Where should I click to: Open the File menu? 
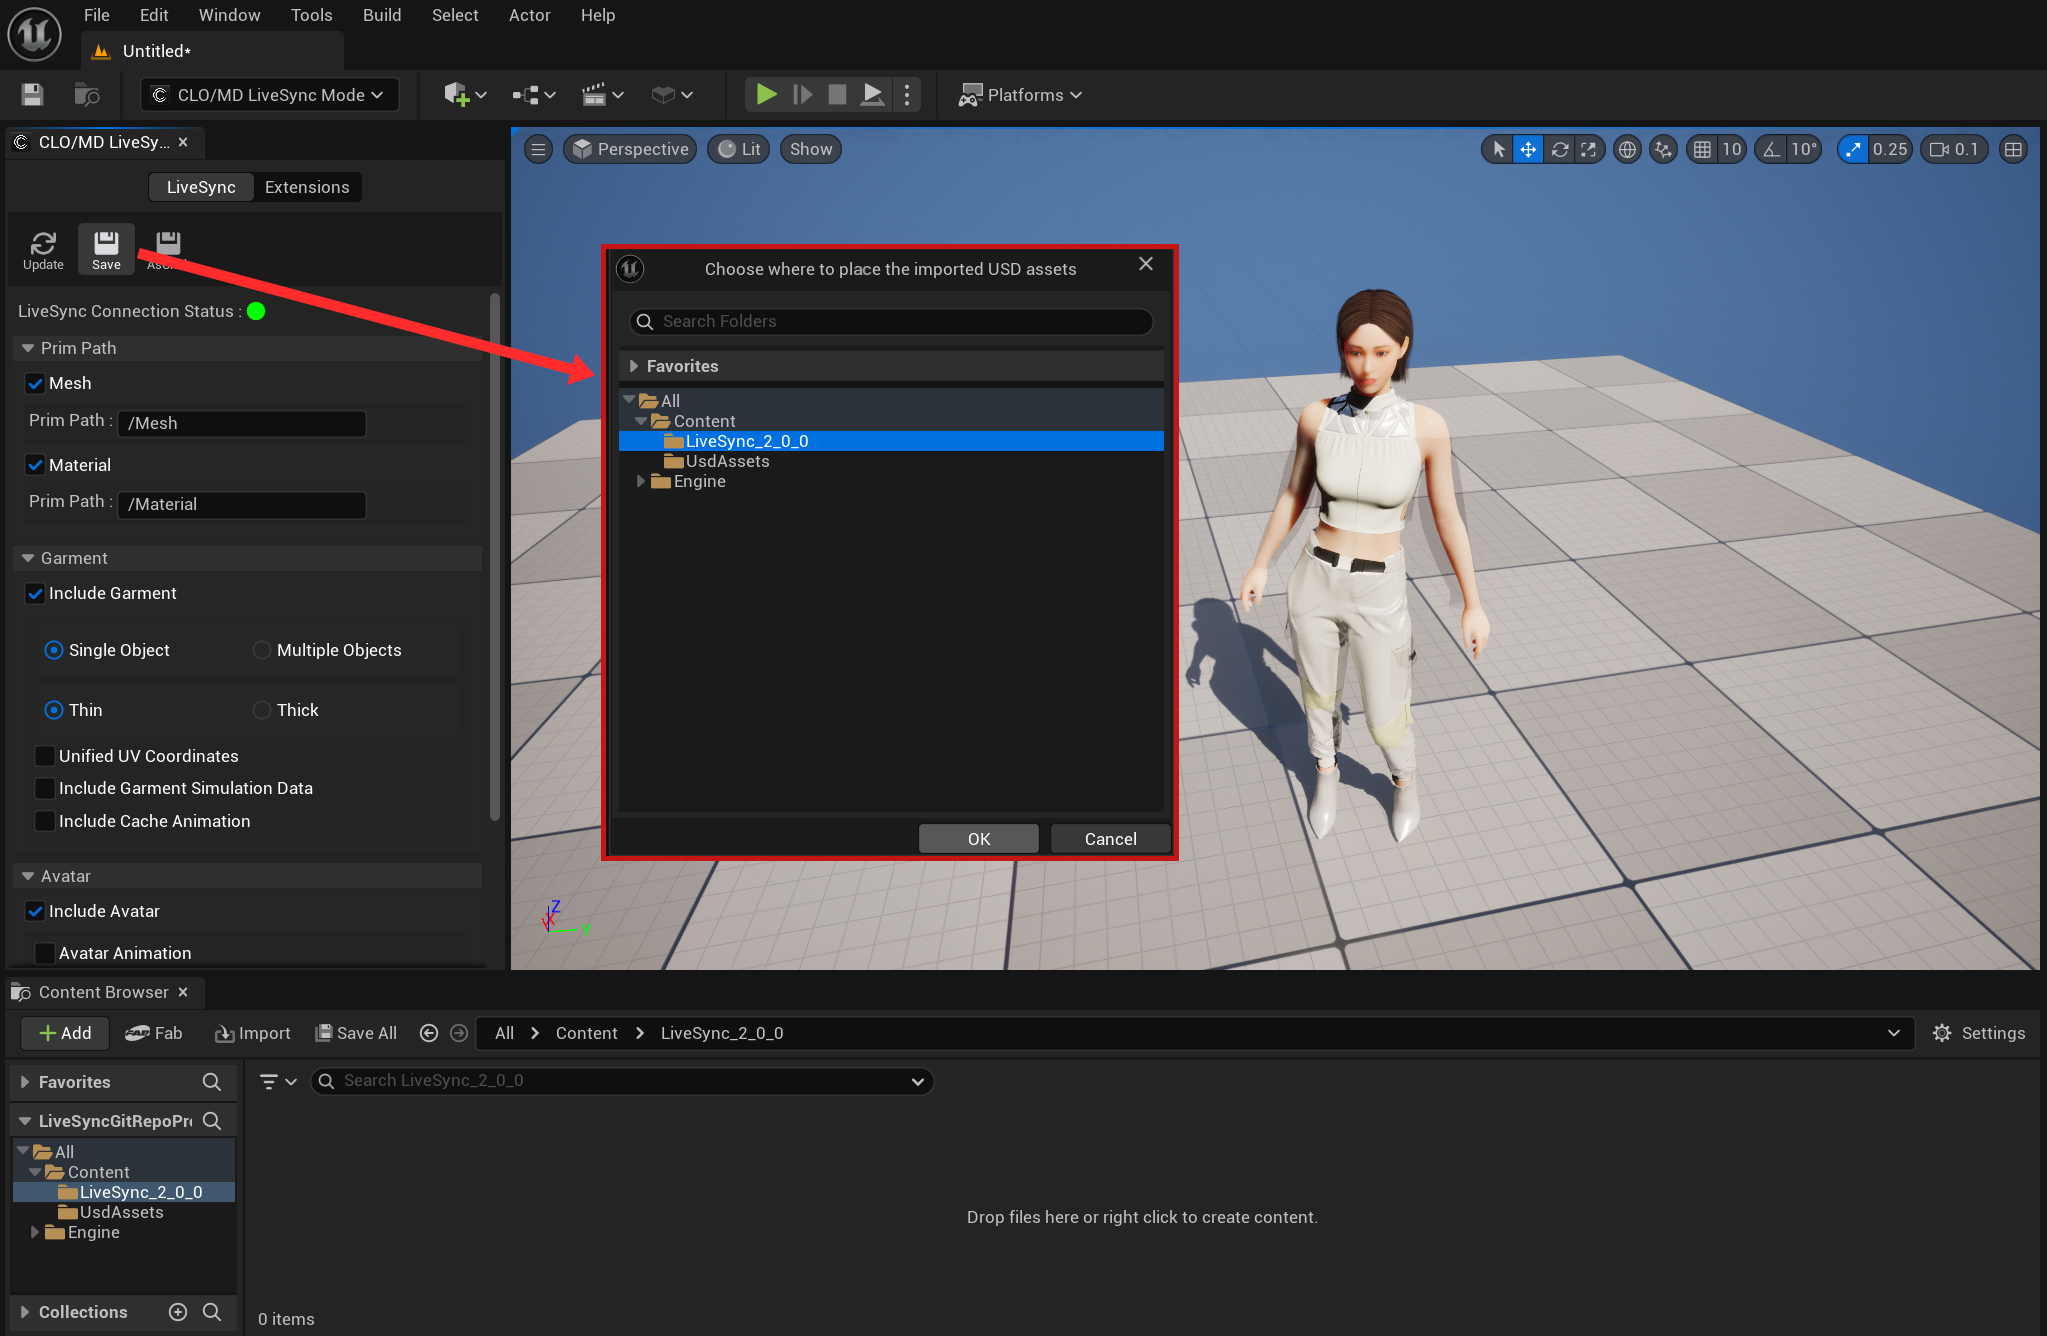97,15
